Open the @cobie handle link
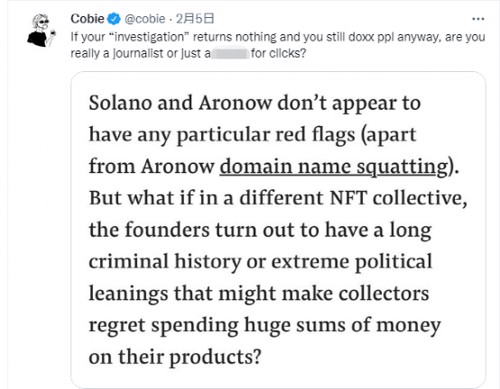 pyautogui.click(x=145, y=19)
